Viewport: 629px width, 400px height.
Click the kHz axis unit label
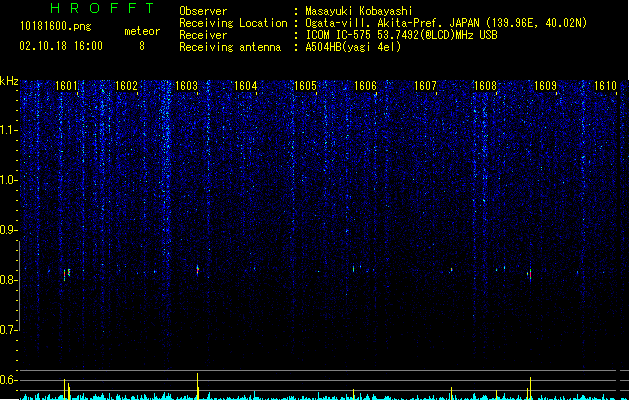click(x=9, y=81)
